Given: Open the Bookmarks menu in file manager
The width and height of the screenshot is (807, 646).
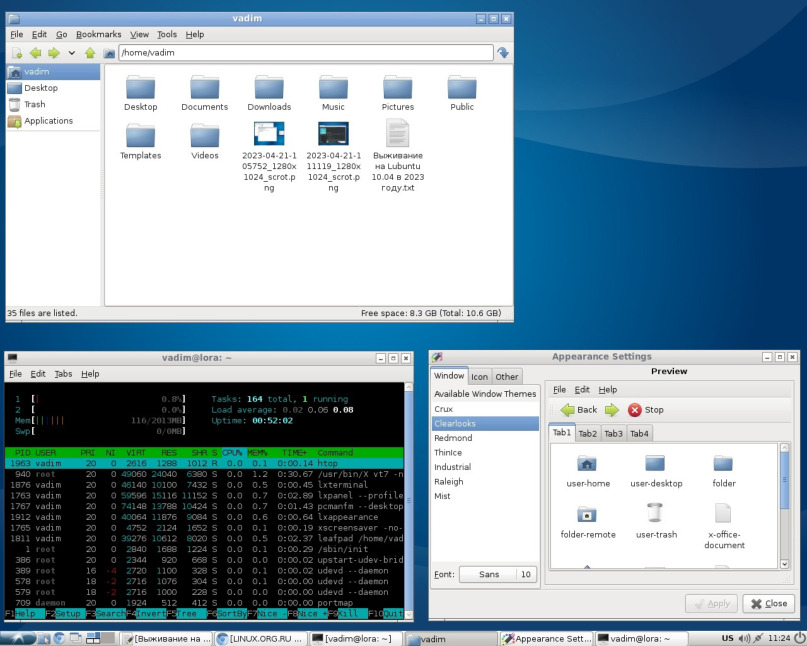Looking at the screenshot, I should [98, 34].
